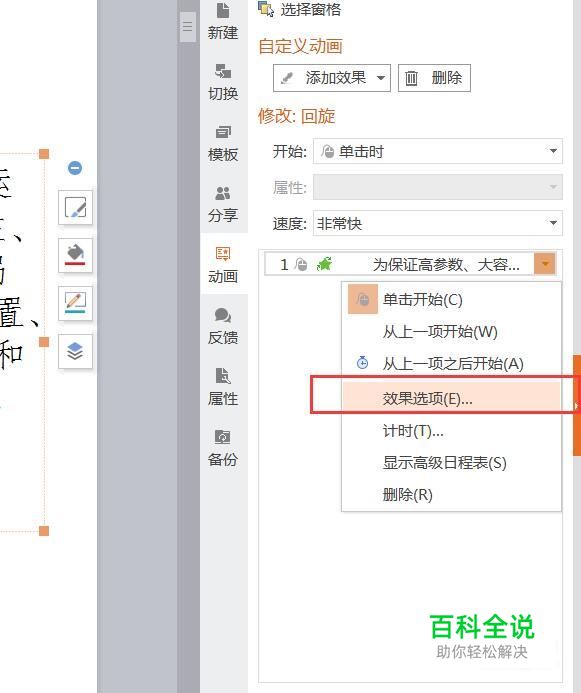Click the 选择窗格 selection pane icon
This screenshot has width=581, height=693.
(266, 9)
